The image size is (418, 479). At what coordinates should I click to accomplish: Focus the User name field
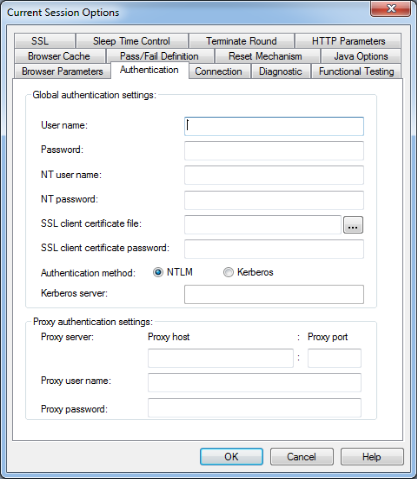[x=274, y=126]
